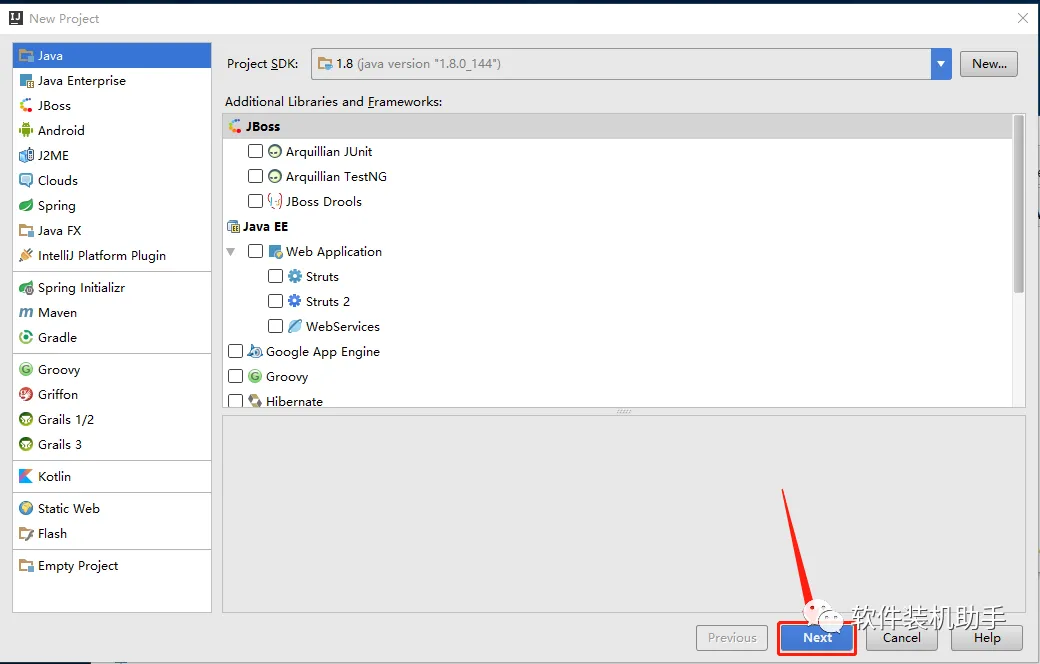Tick the Google App Engine checkbox
Viewport: 1040px width, 664px height.
235,351
